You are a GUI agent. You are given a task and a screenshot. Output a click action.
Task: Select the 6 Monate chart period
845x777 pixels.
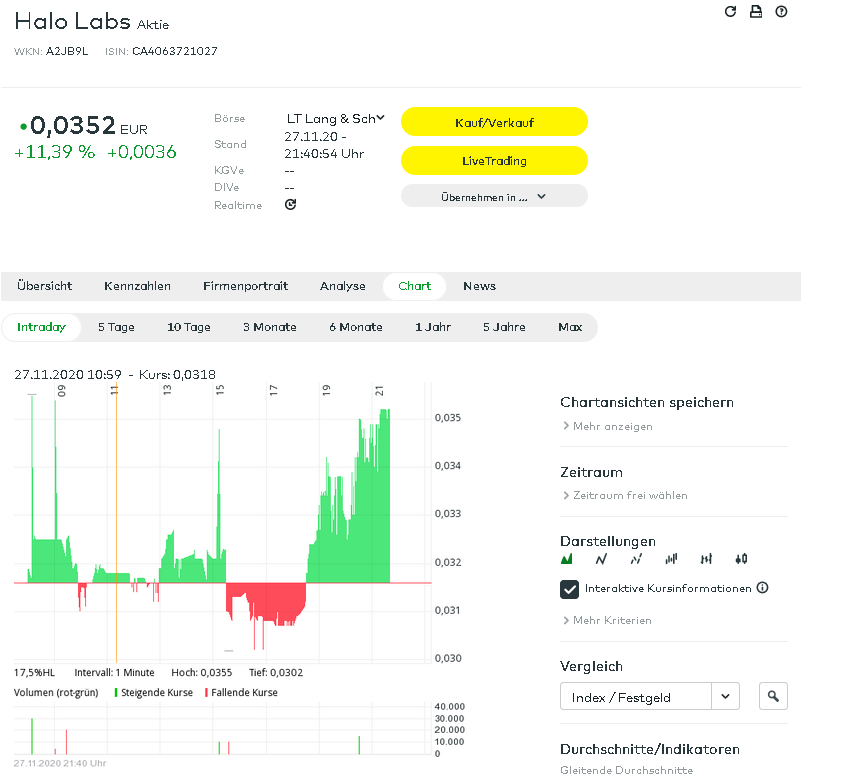(355, 326)
